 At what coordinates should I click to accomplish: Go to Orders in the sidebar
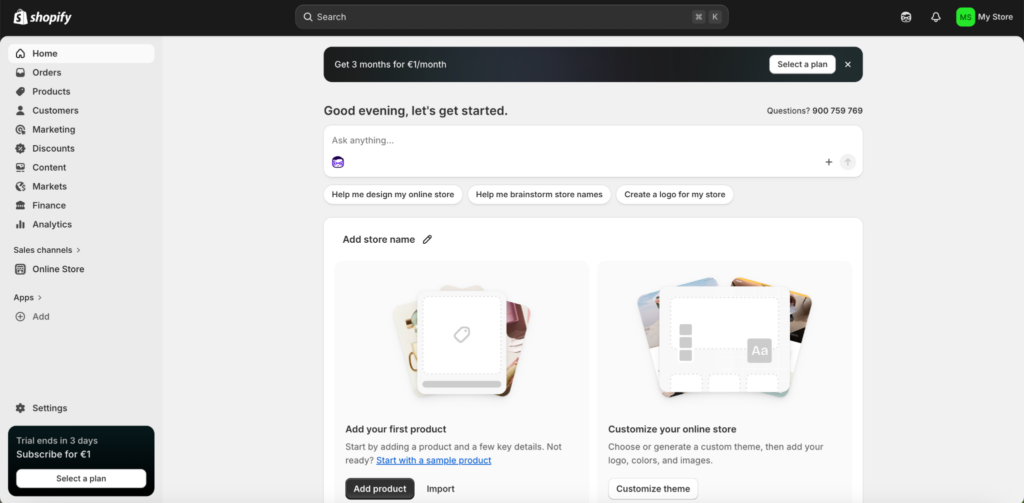click(46, 73)
